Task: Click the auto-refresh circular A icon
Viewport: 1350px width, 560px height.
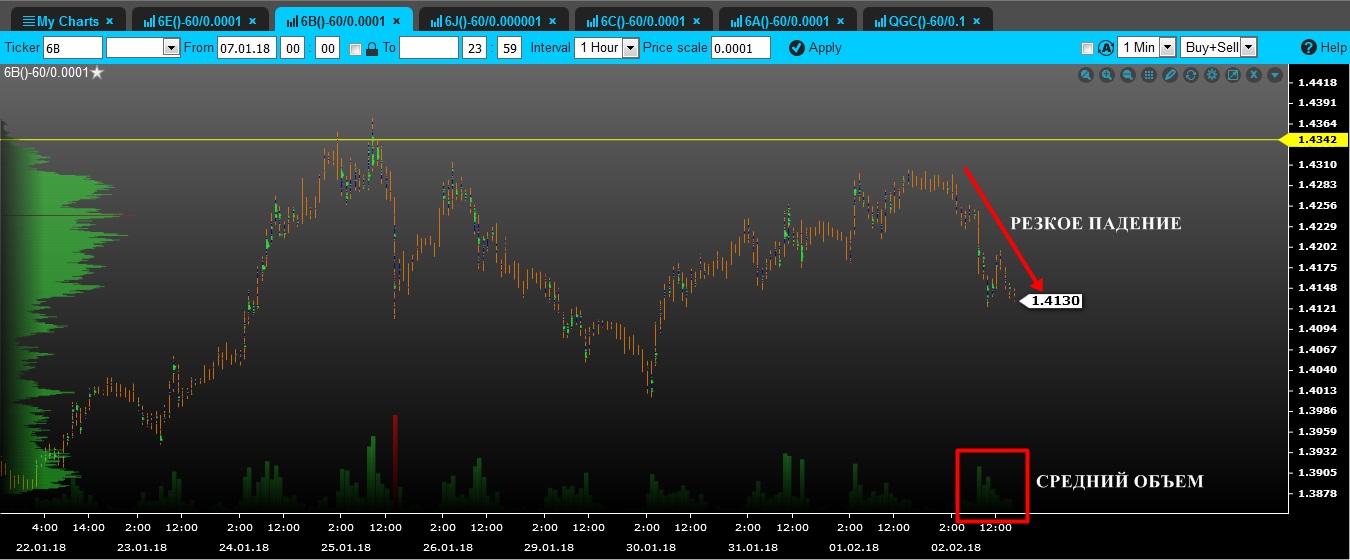Action: 1106,47
